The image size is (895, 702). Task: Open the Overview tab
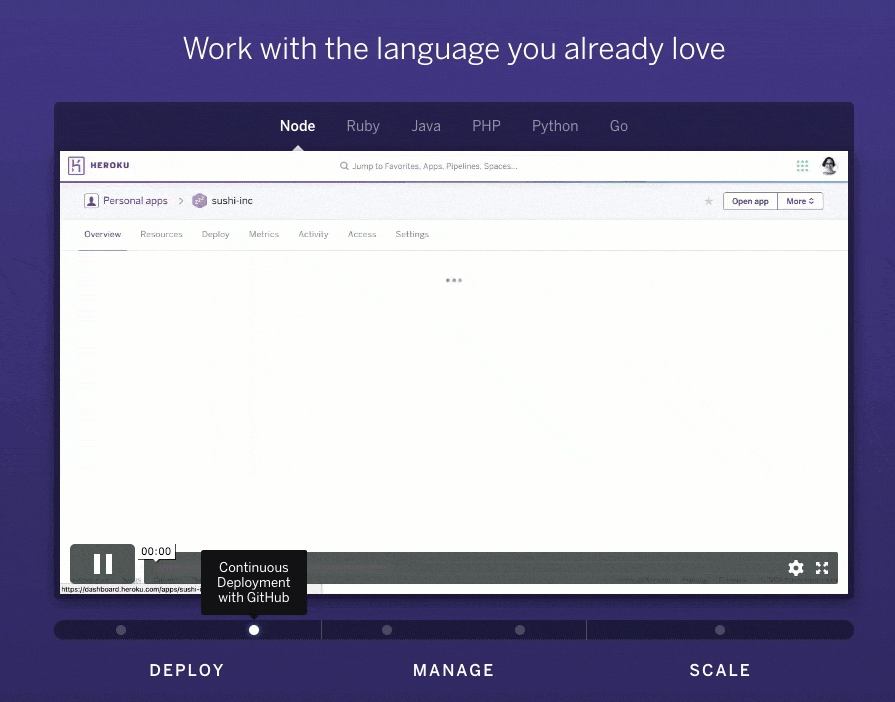(103, 234)
